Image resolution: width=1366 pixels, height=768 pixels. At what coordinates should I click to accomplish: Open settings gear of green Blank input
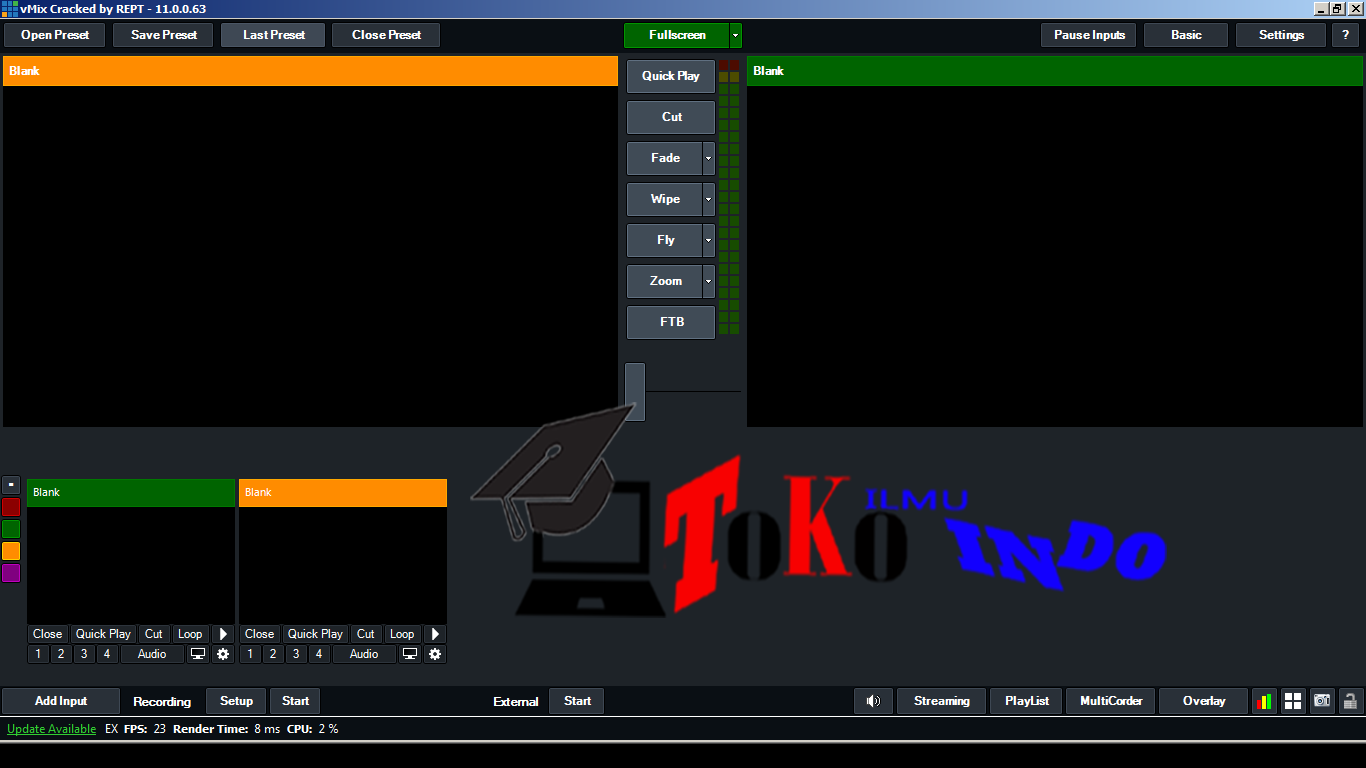pos(223,654)
